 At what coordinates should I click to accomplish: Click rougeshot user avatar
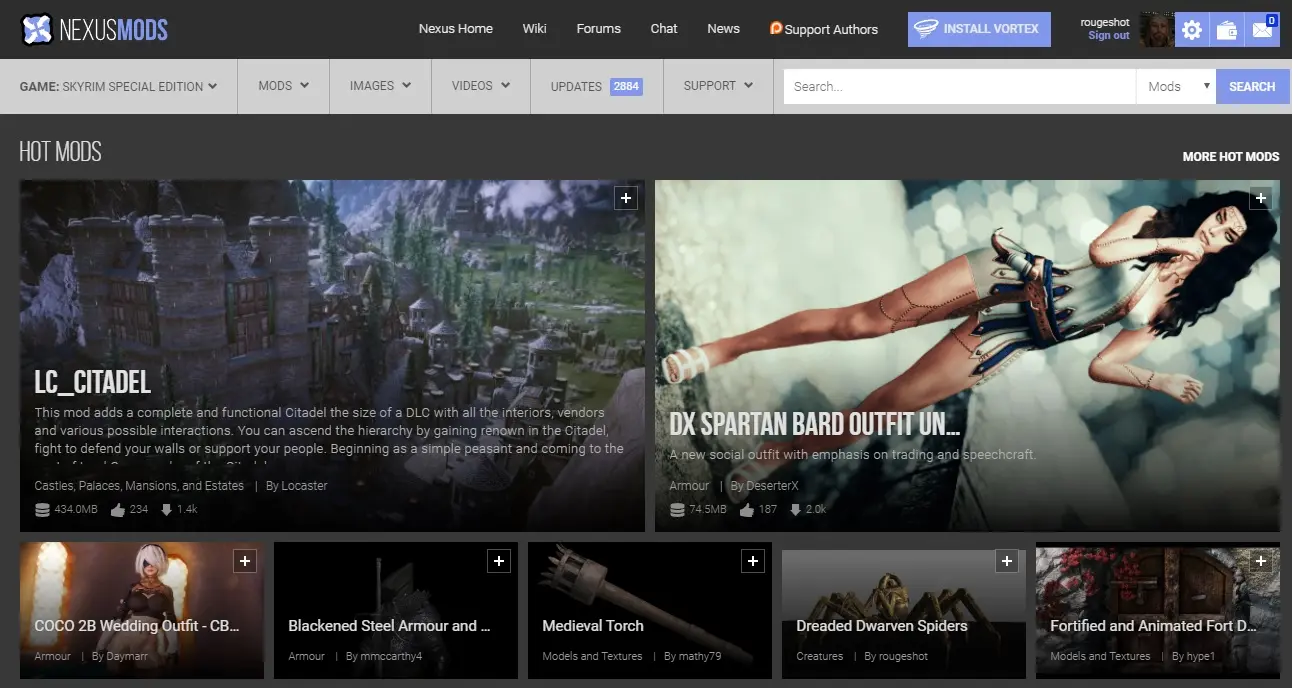point(1156,30)
